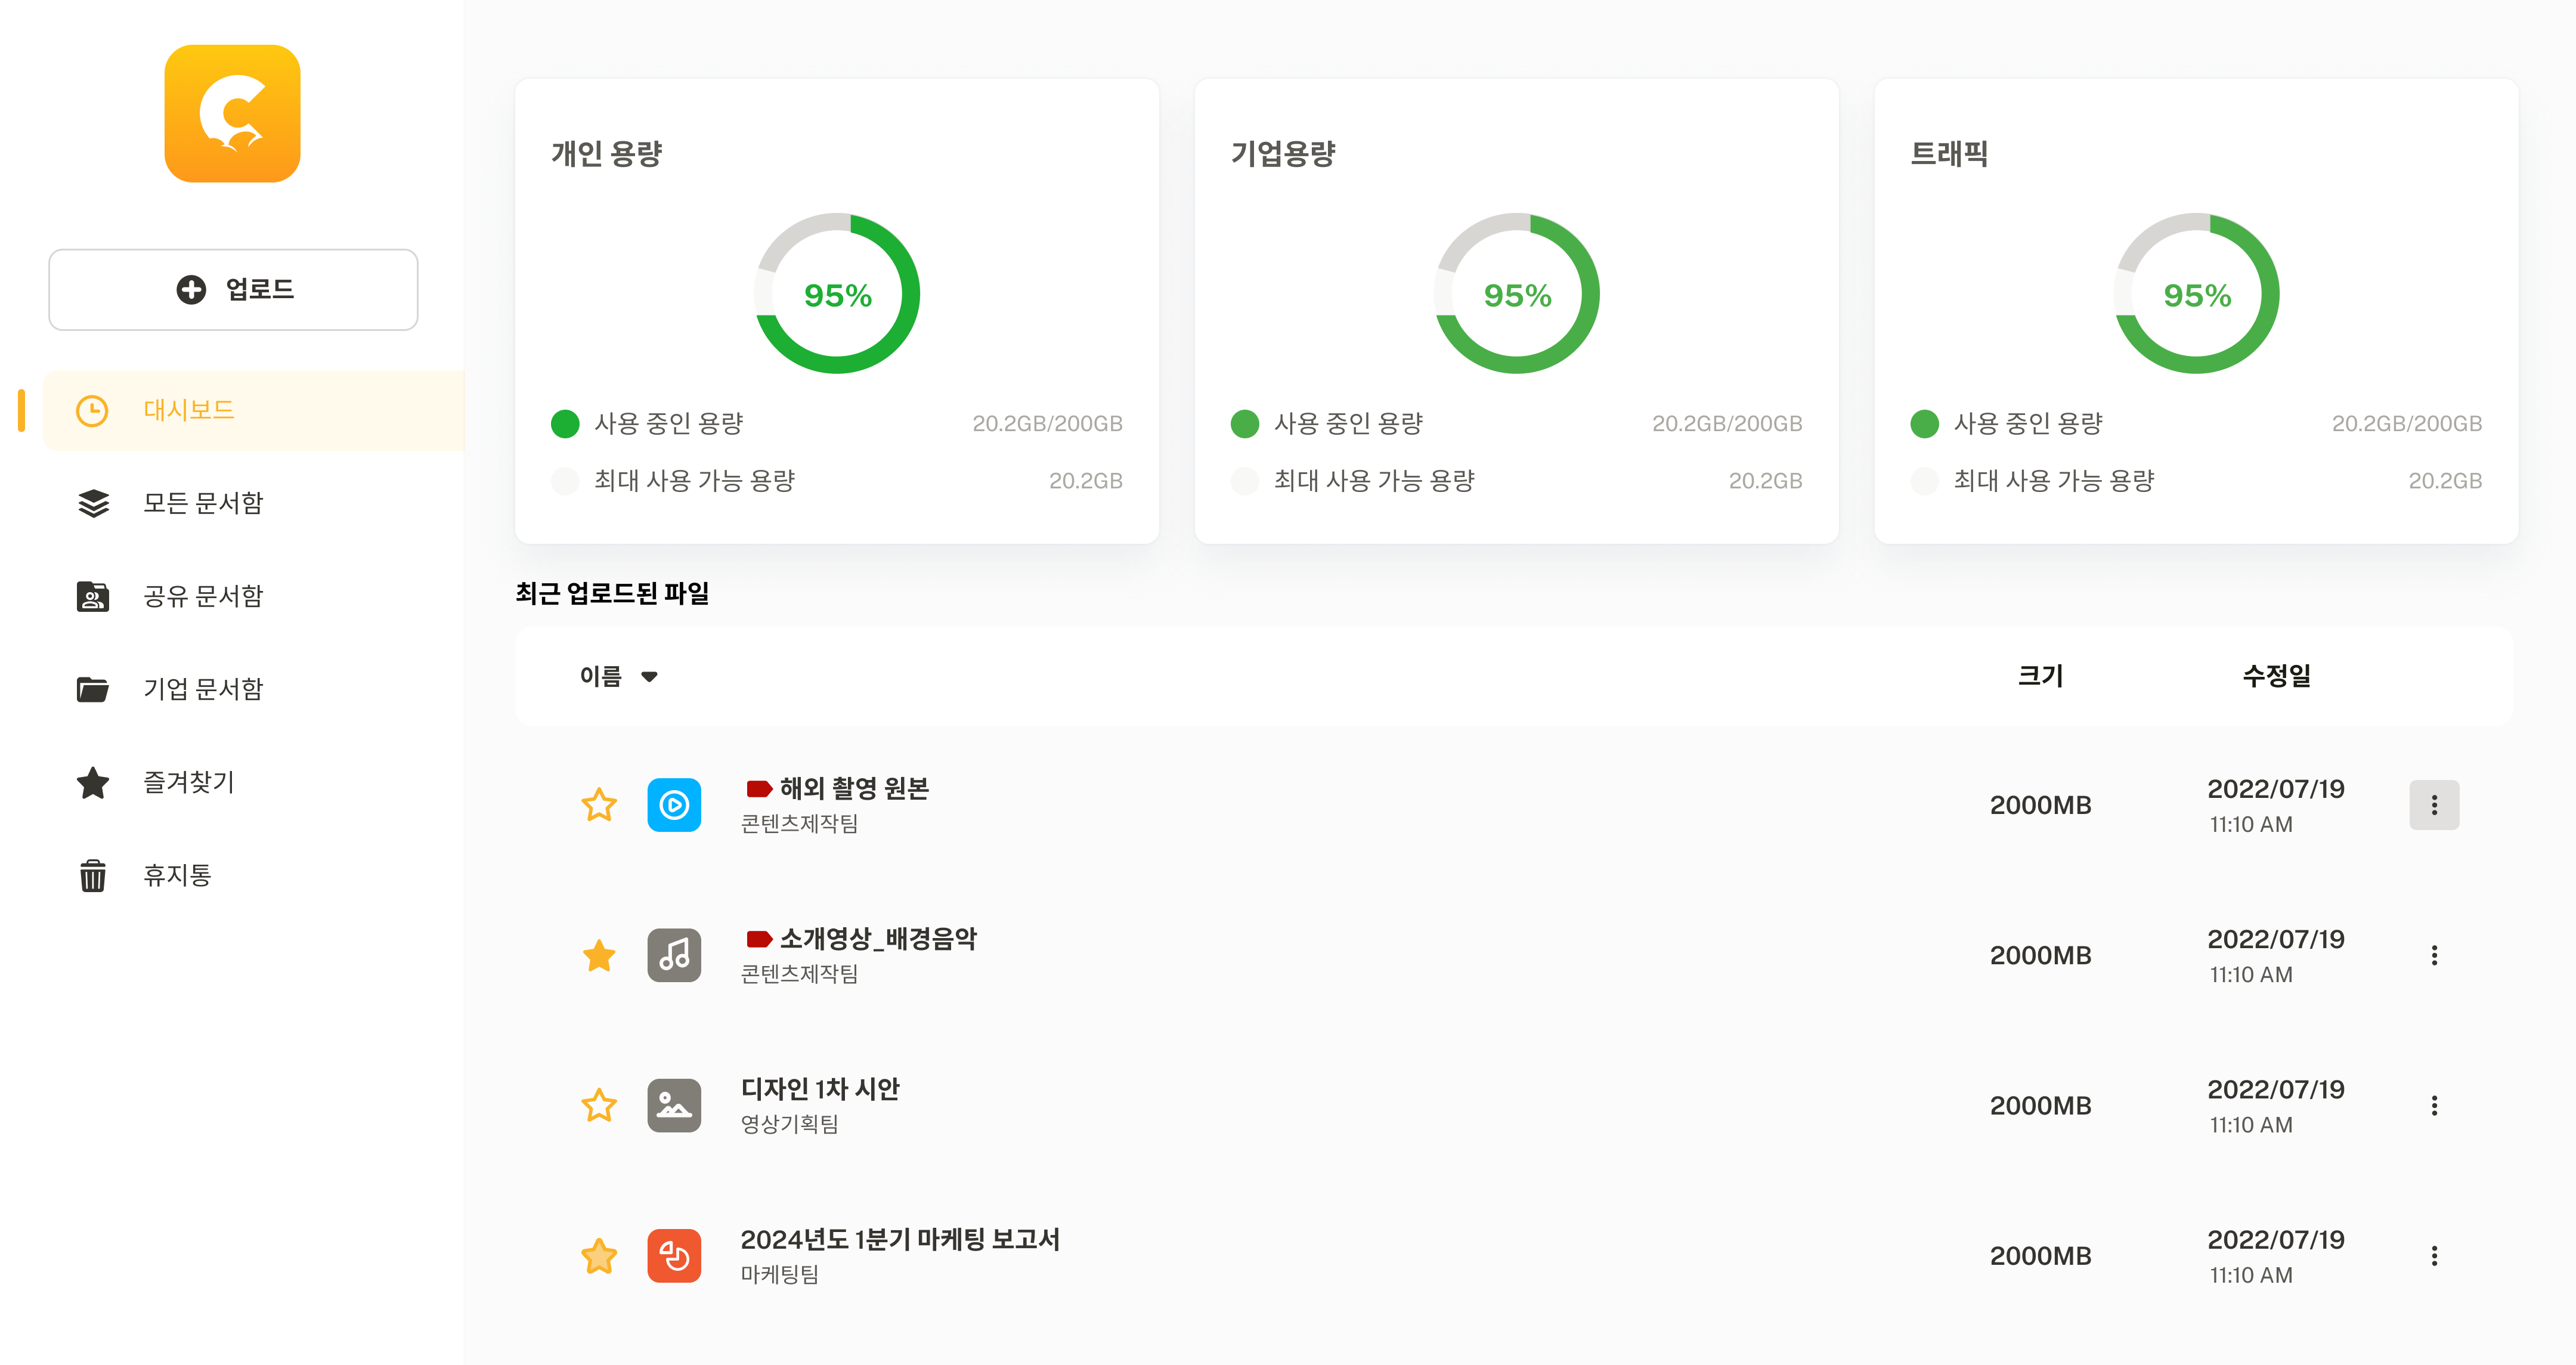The height and width of the screenshot is (1365, 2576).
Task: Open the 대시보드 menu item
Action: [255, 410]
